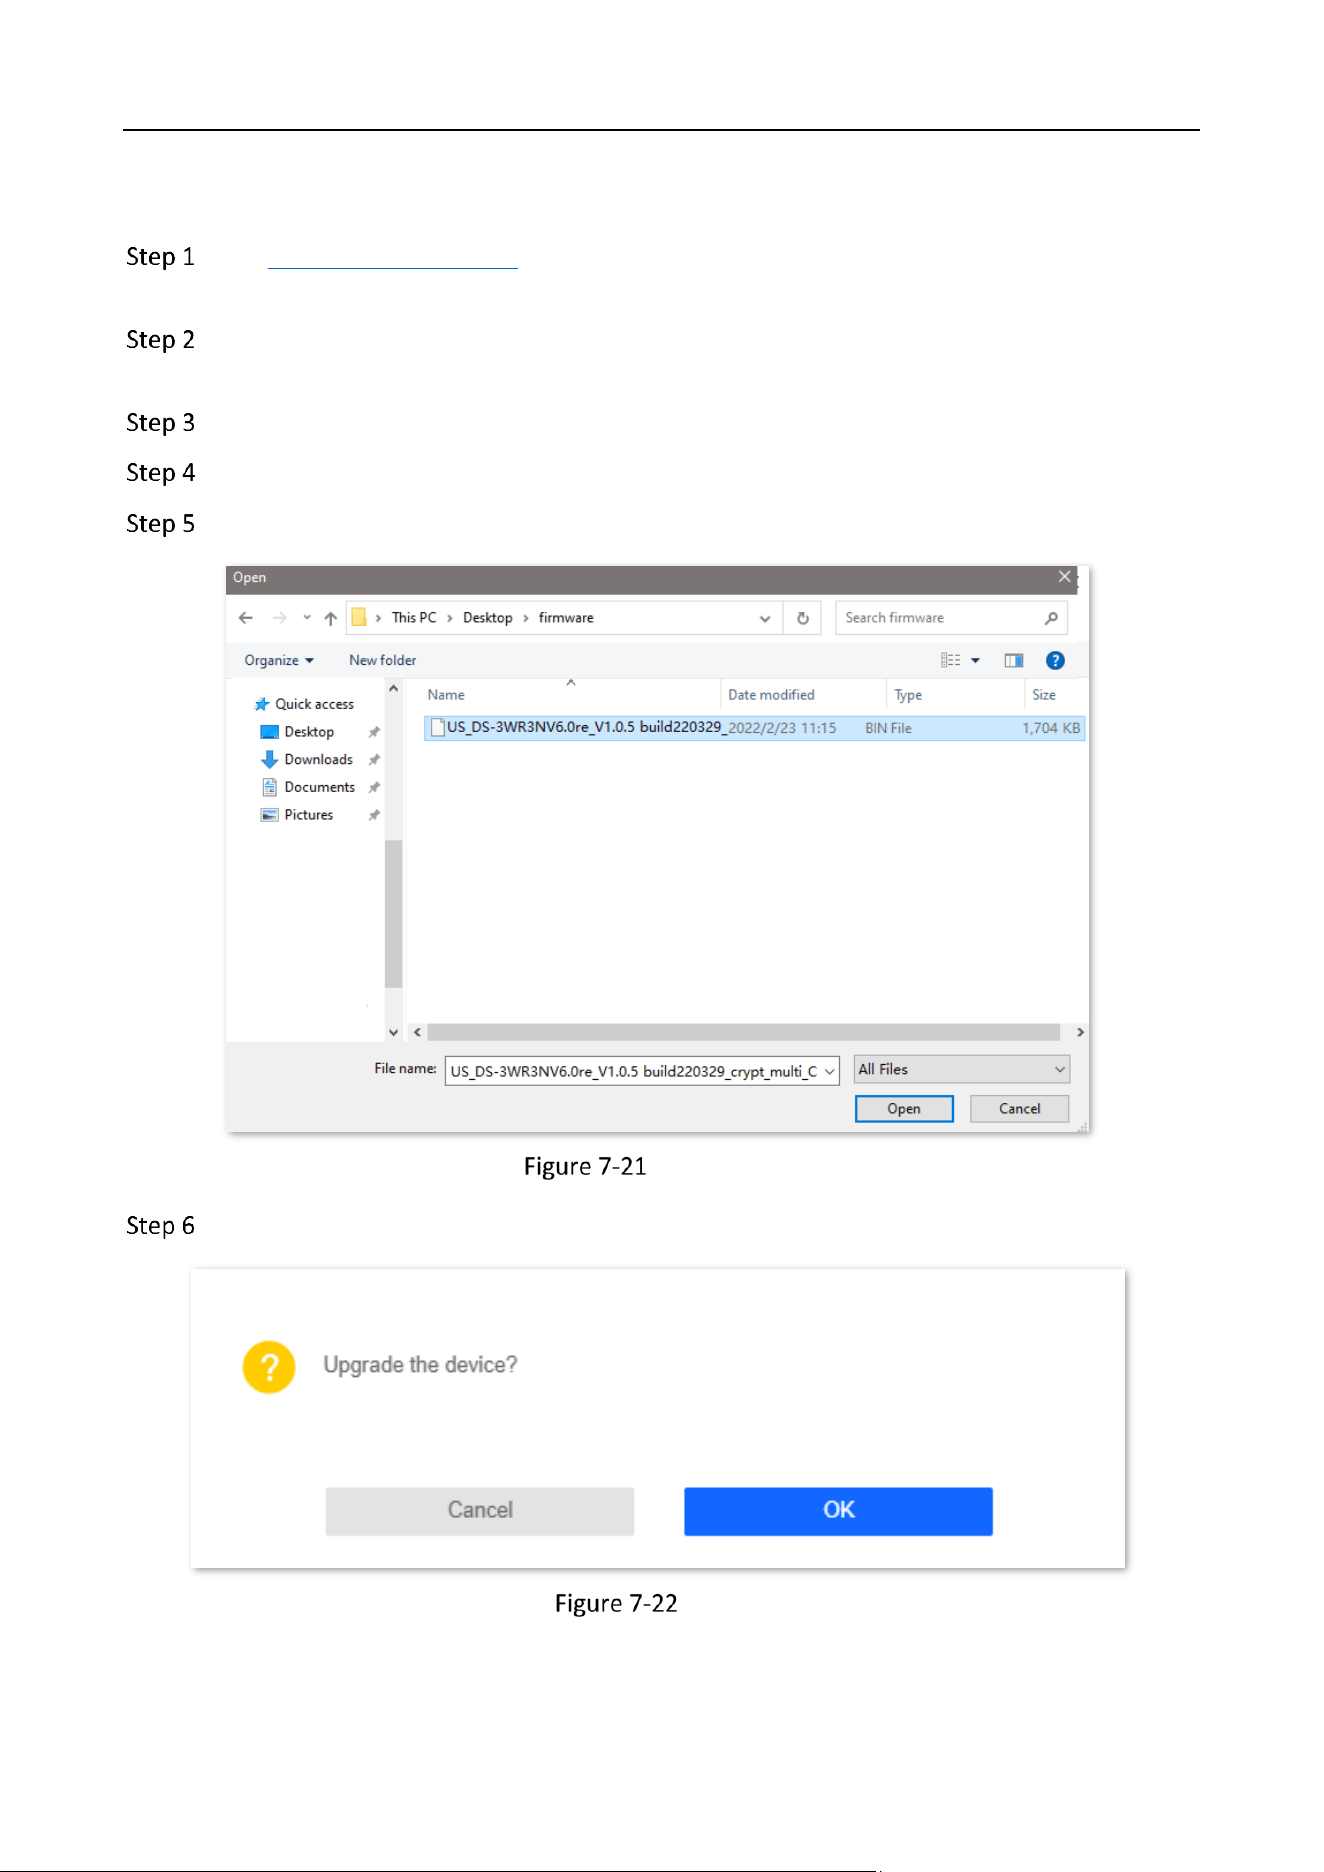Viewport: 1324px width, 1872px height.
Task: Expand the File name combo dropdown
Action: 830,1071
